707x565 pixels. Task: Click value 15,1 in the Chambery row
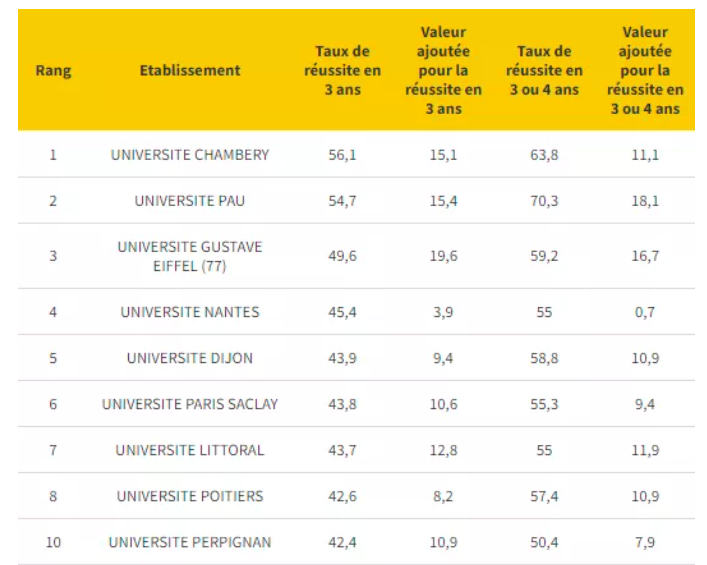tap(443, 155)
